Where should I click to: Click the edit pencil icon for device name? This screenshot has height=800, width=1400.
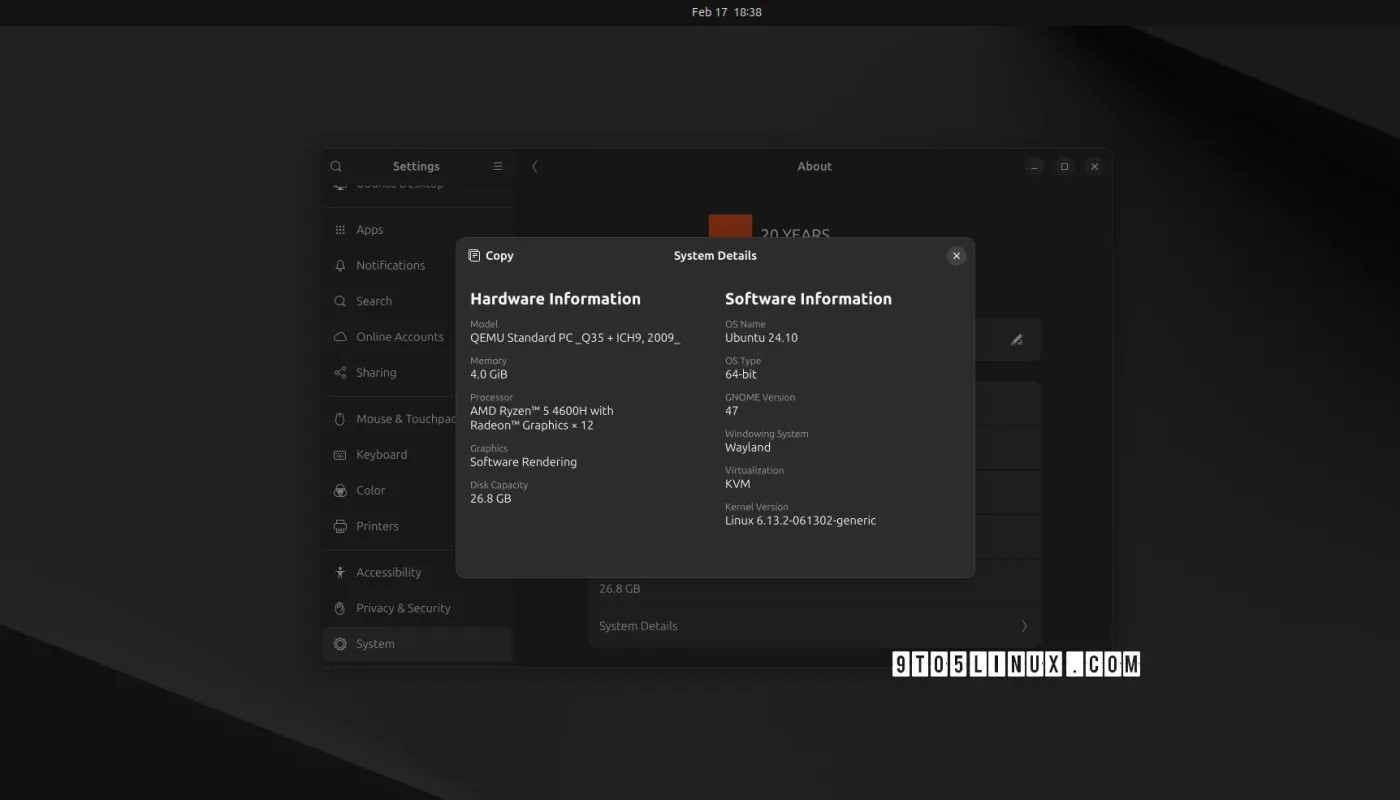(x=1016, y=340)
